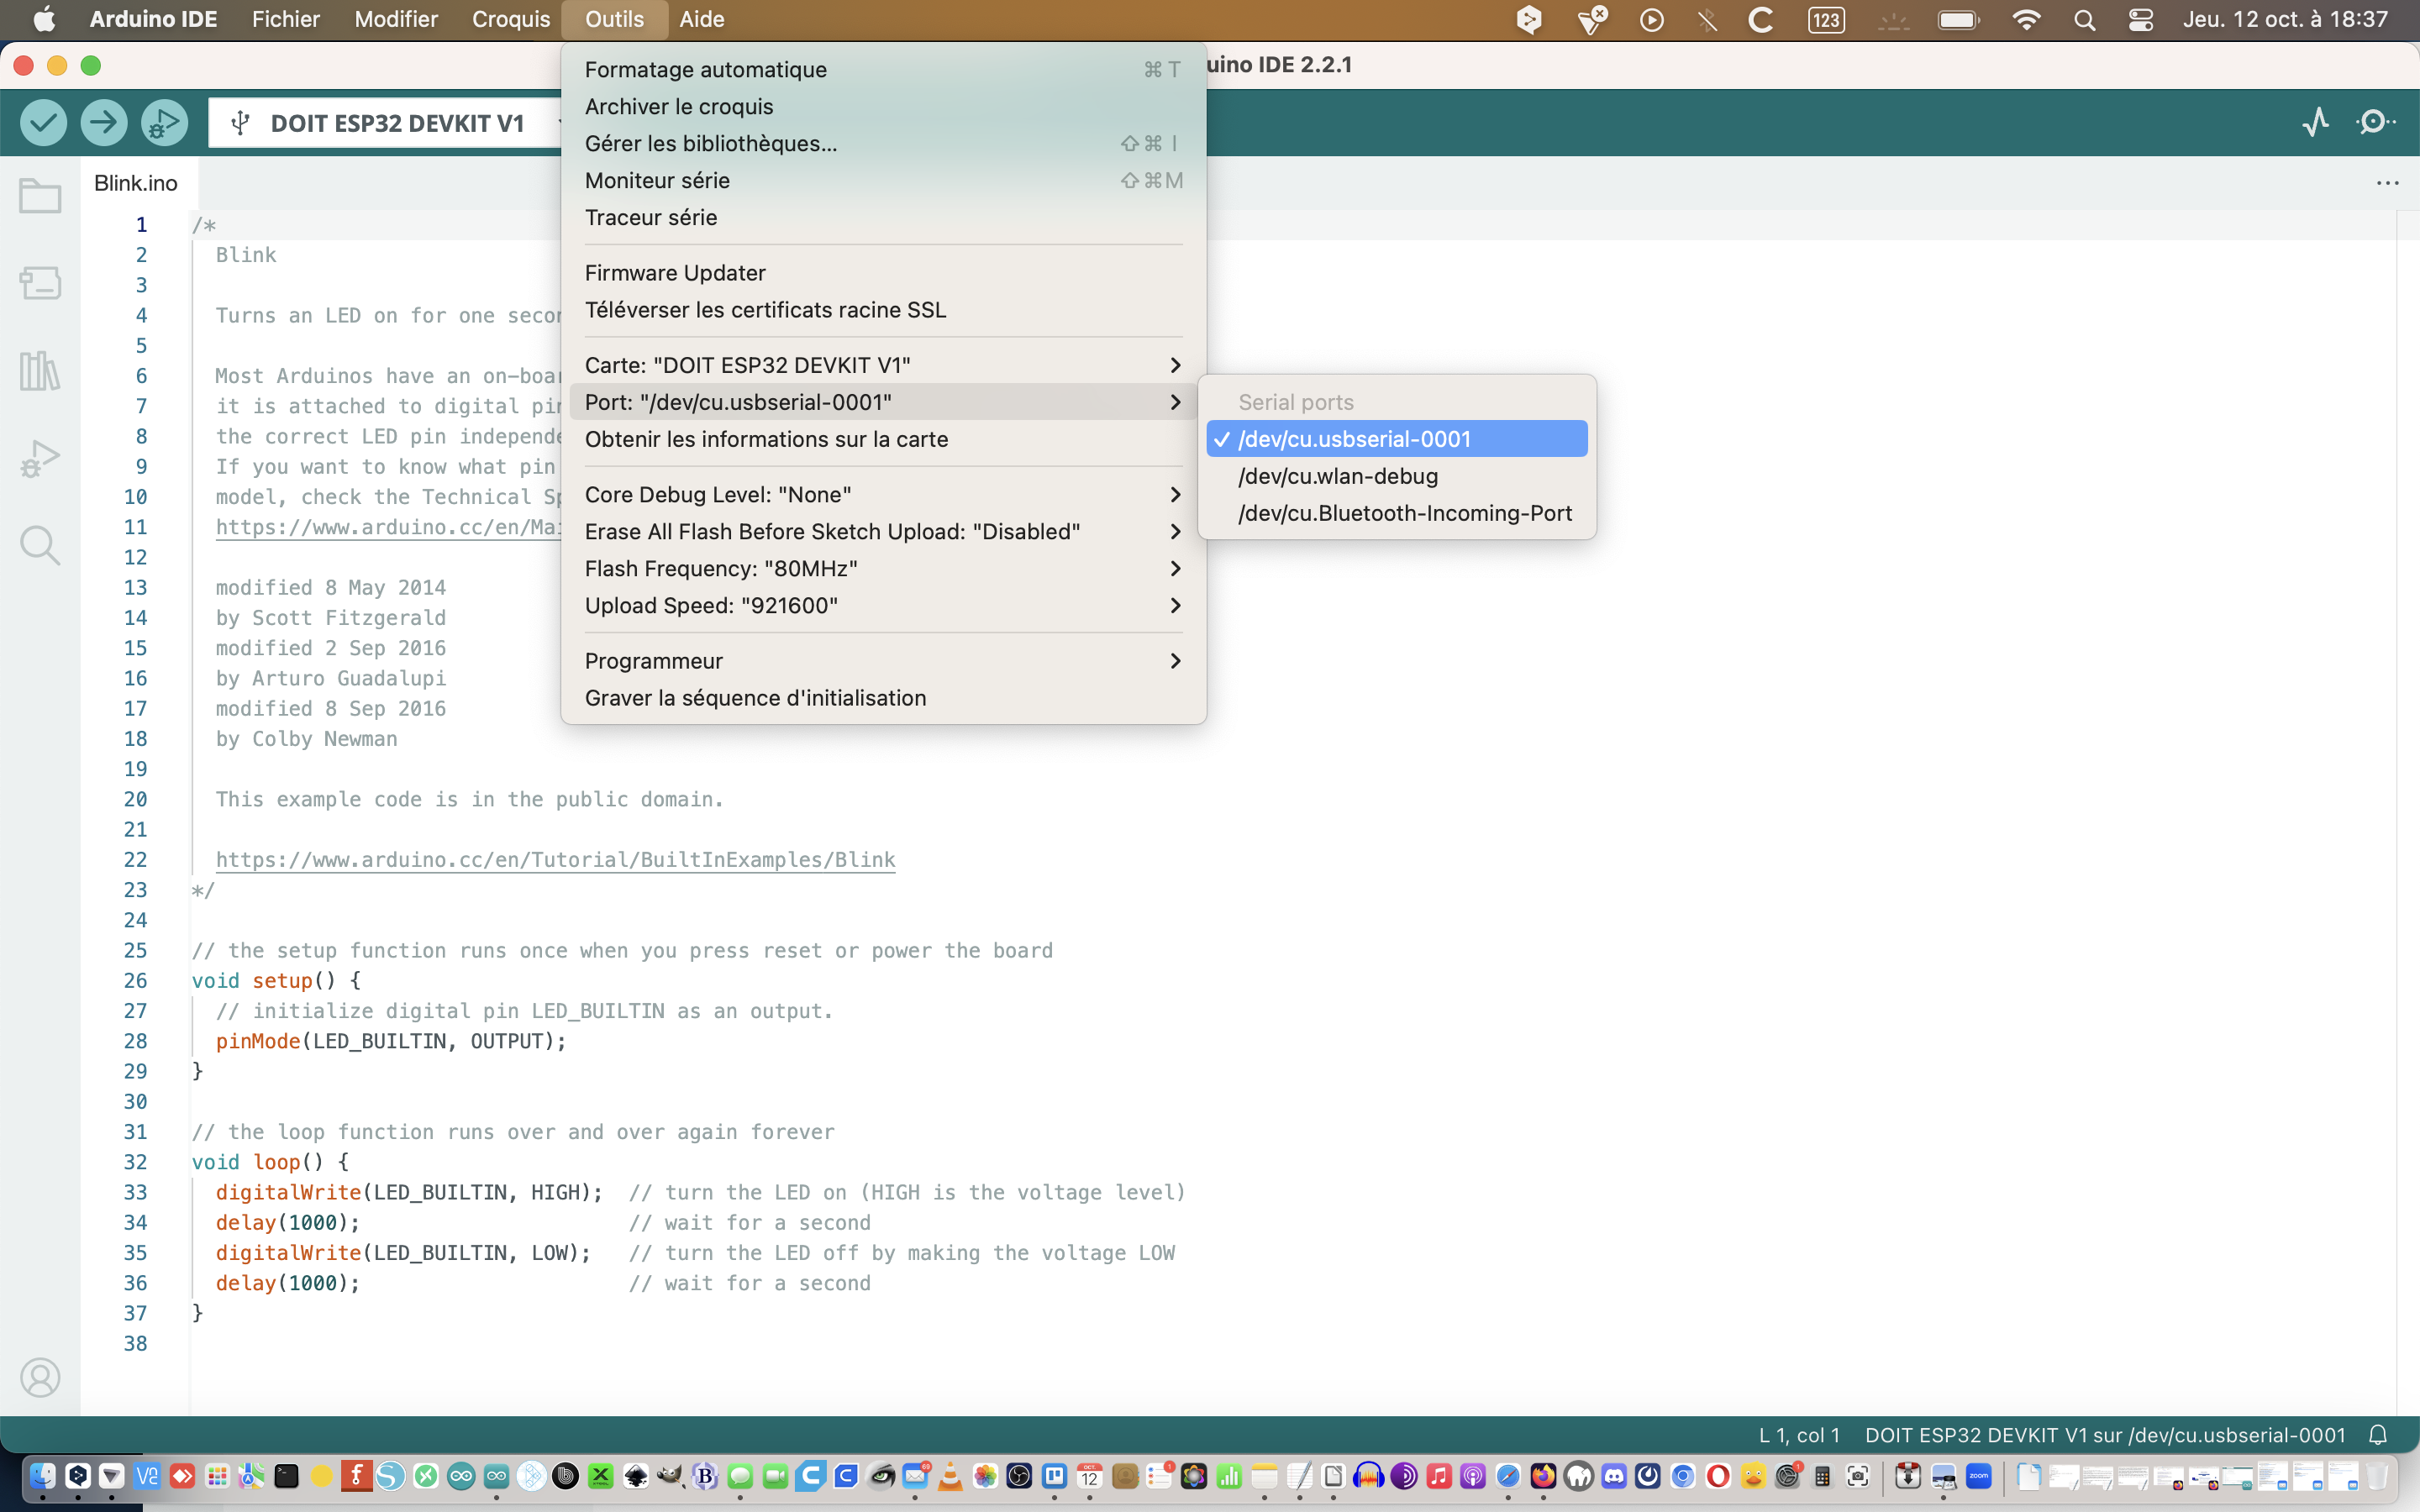This screenshot has width=2420, height=1512.
Task: Open the Sketchbook folder sidebar icon
Action: [40, 196]
